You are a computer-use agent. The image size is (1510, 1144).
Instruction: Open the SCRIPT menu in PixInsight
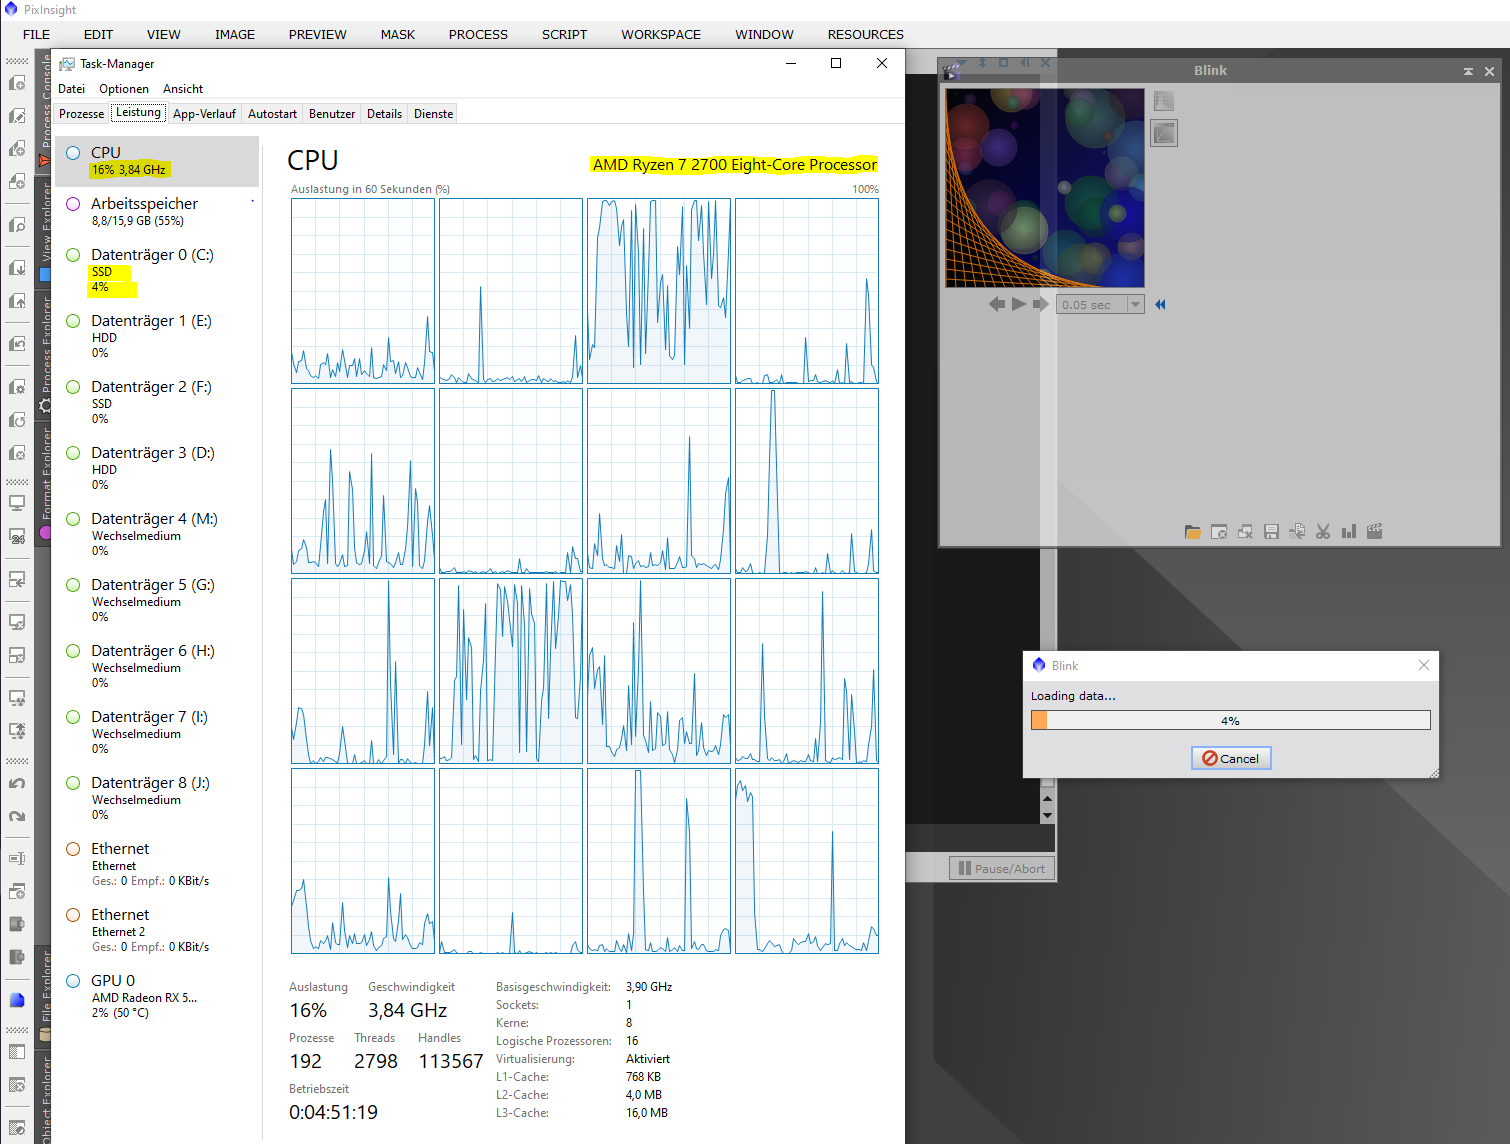pos(564,34)
